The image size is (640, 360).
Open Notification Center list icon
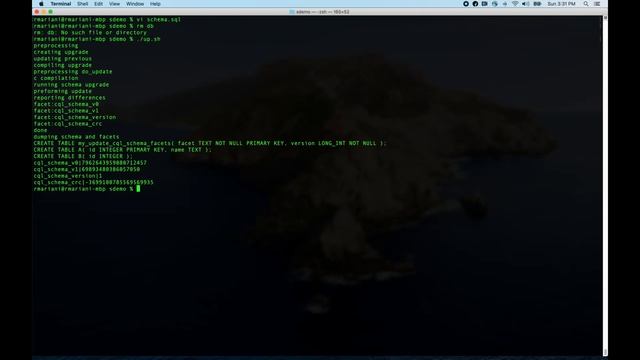click(x=597, y=4)
